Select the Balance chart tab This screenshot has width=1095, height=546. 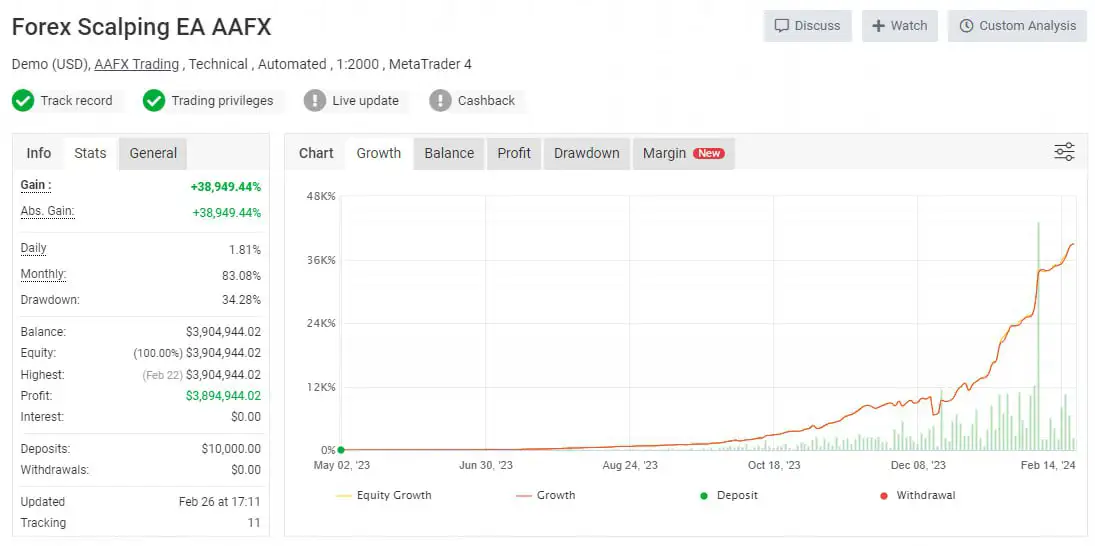(x=449, y=153)
